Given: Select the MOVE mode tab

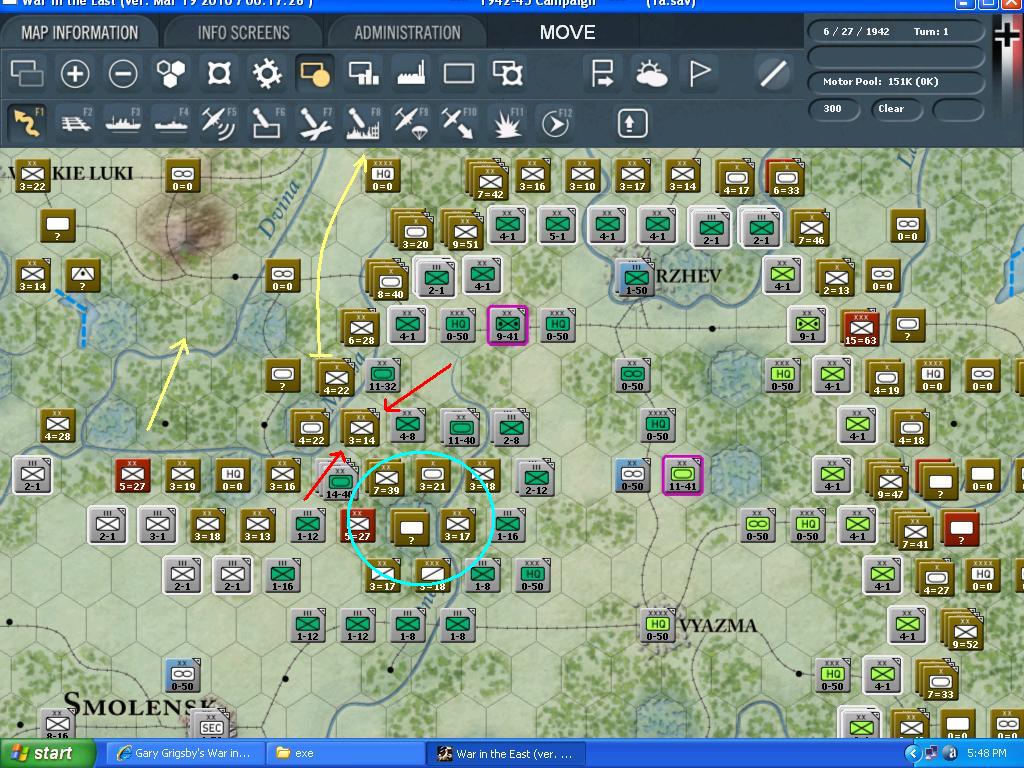Looking at the screenshot, I should (567, 33).
